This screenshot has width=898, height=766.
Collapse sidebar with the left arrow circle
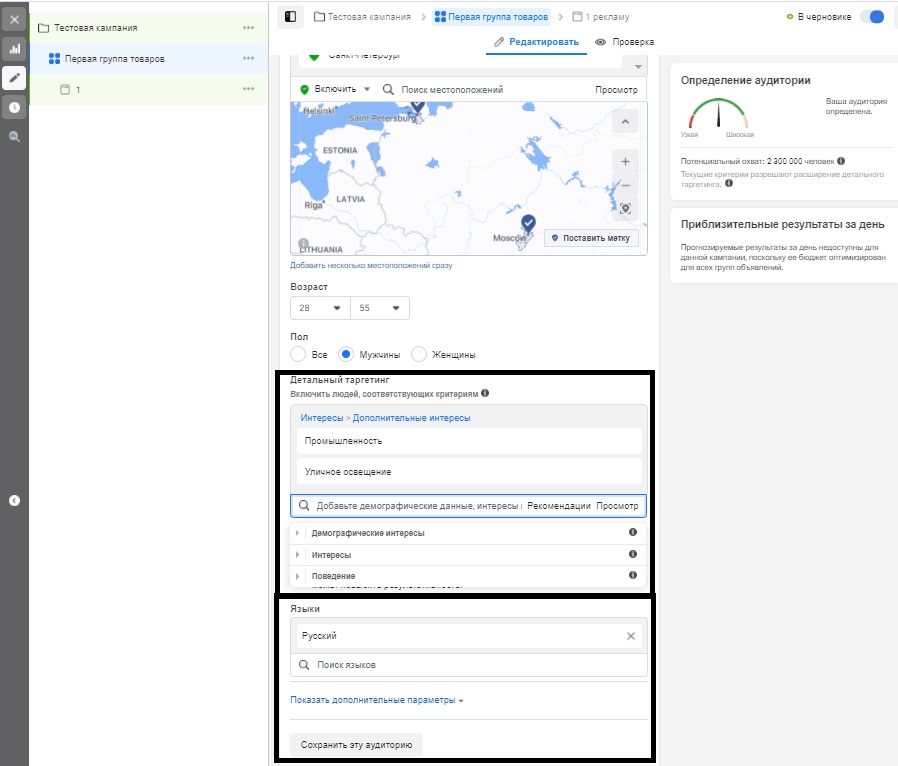14,500
